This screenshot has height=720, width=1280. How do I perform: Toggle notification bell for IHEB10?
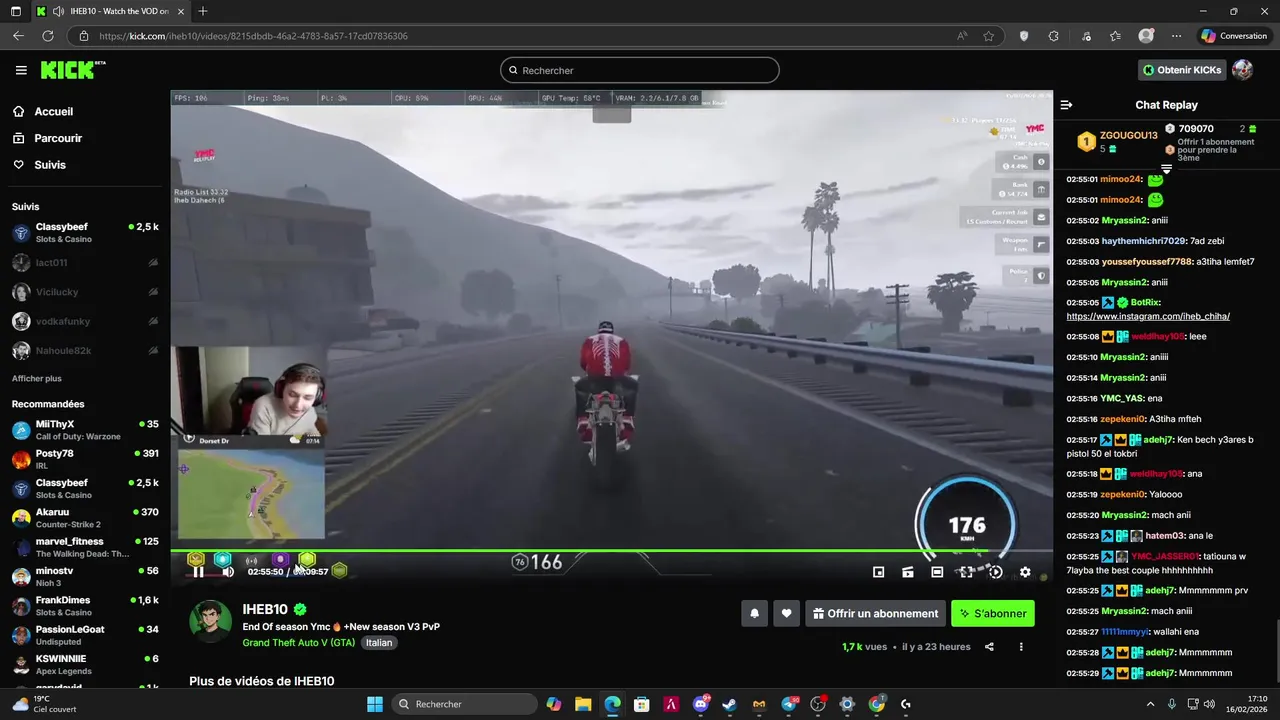(755, 614)
